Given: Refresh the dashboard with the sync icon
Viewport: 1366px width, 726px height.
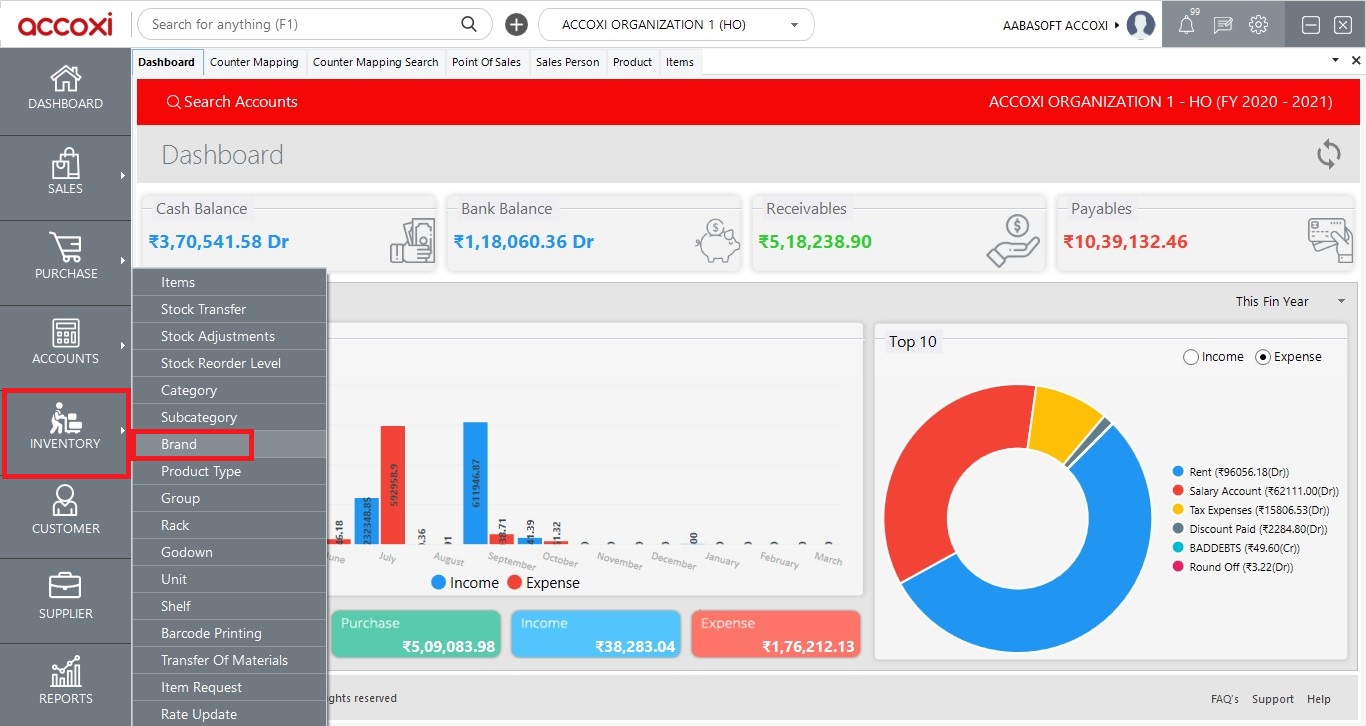Looking at the screenshot, I should [x=1328, y=154].
